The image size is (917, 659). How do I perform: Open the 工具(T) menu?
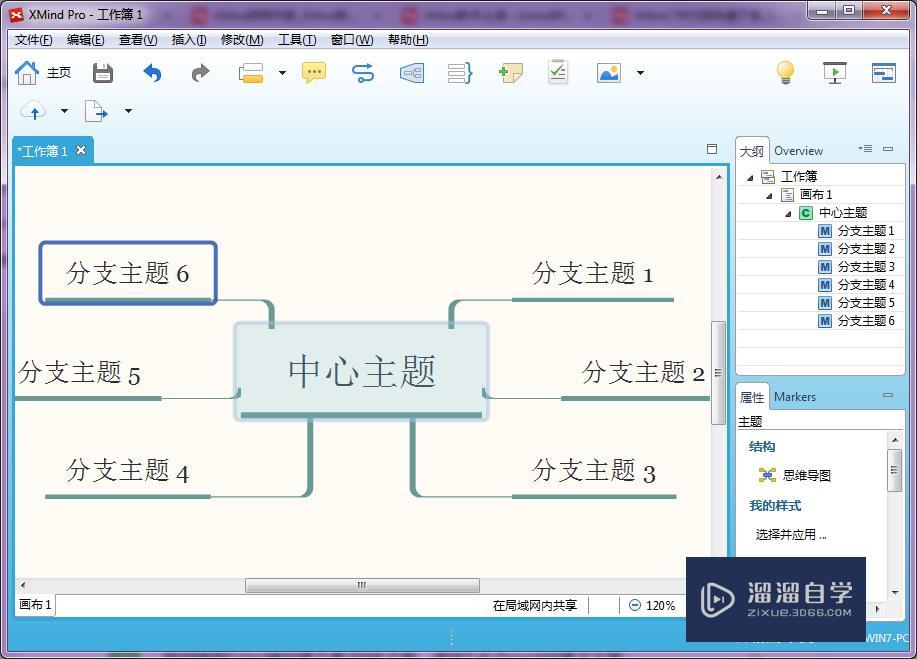[297, 40]
